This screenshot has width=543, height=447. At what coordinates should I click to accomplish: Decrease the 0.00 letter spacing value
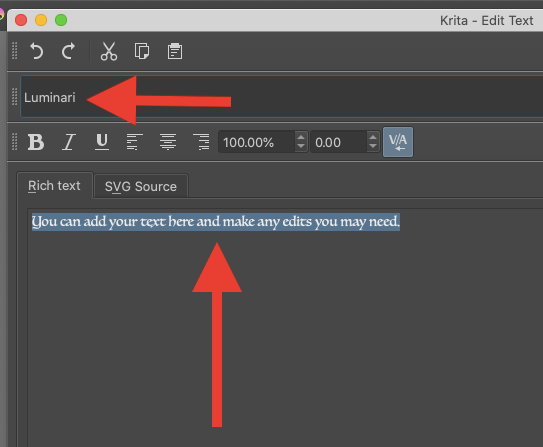[x=373, y=147]
